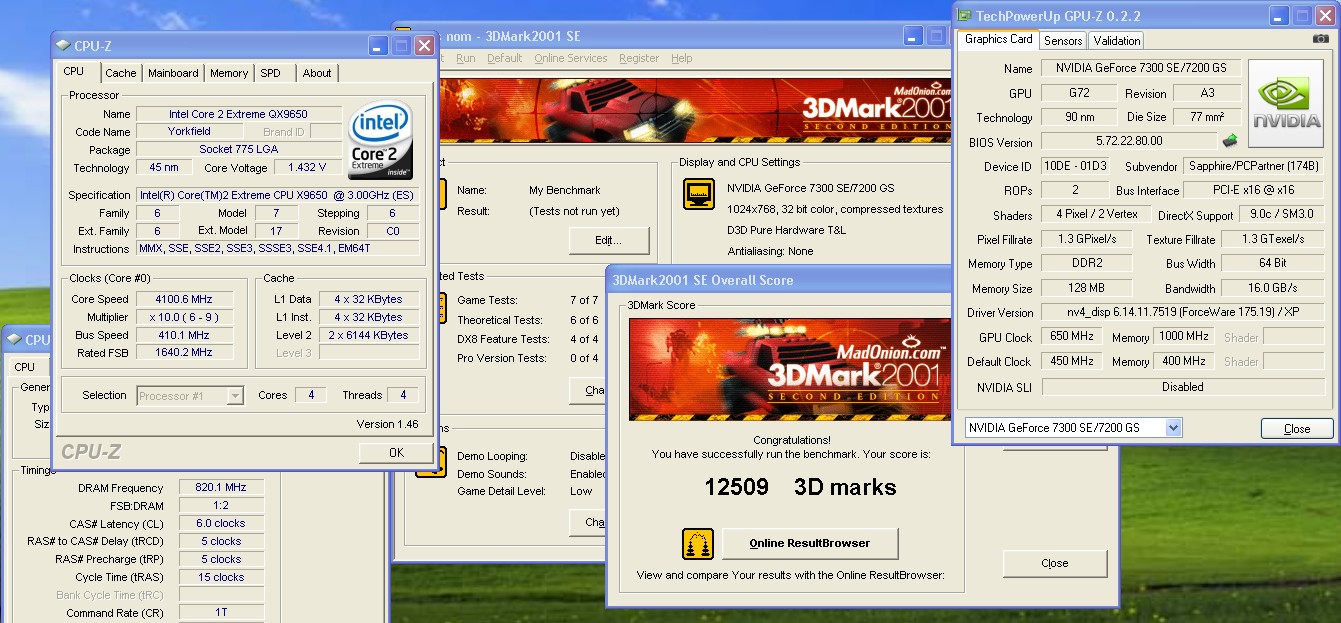Open the Default menu in 3DMark2001
The image size is (1341, 623).
pos(504,59)
